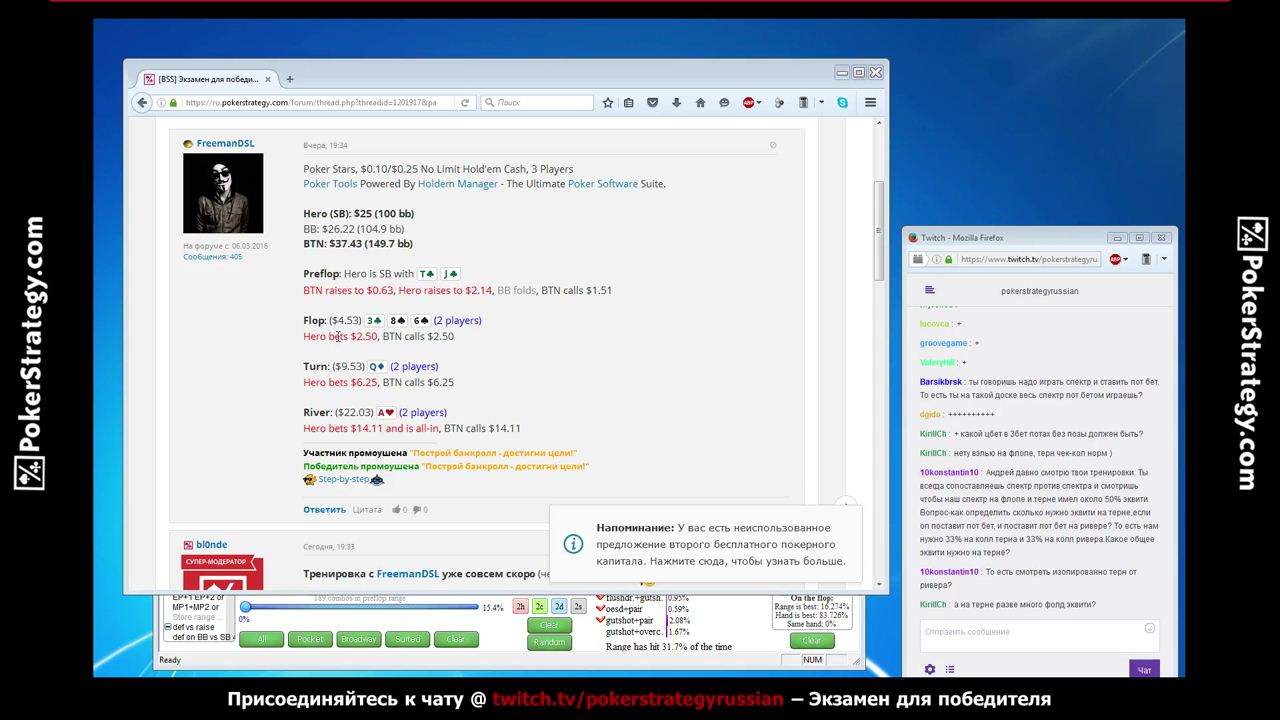This screenshot has width=1280, height=720.
Task: Open the downloads arrow icon
Action: 676,102
